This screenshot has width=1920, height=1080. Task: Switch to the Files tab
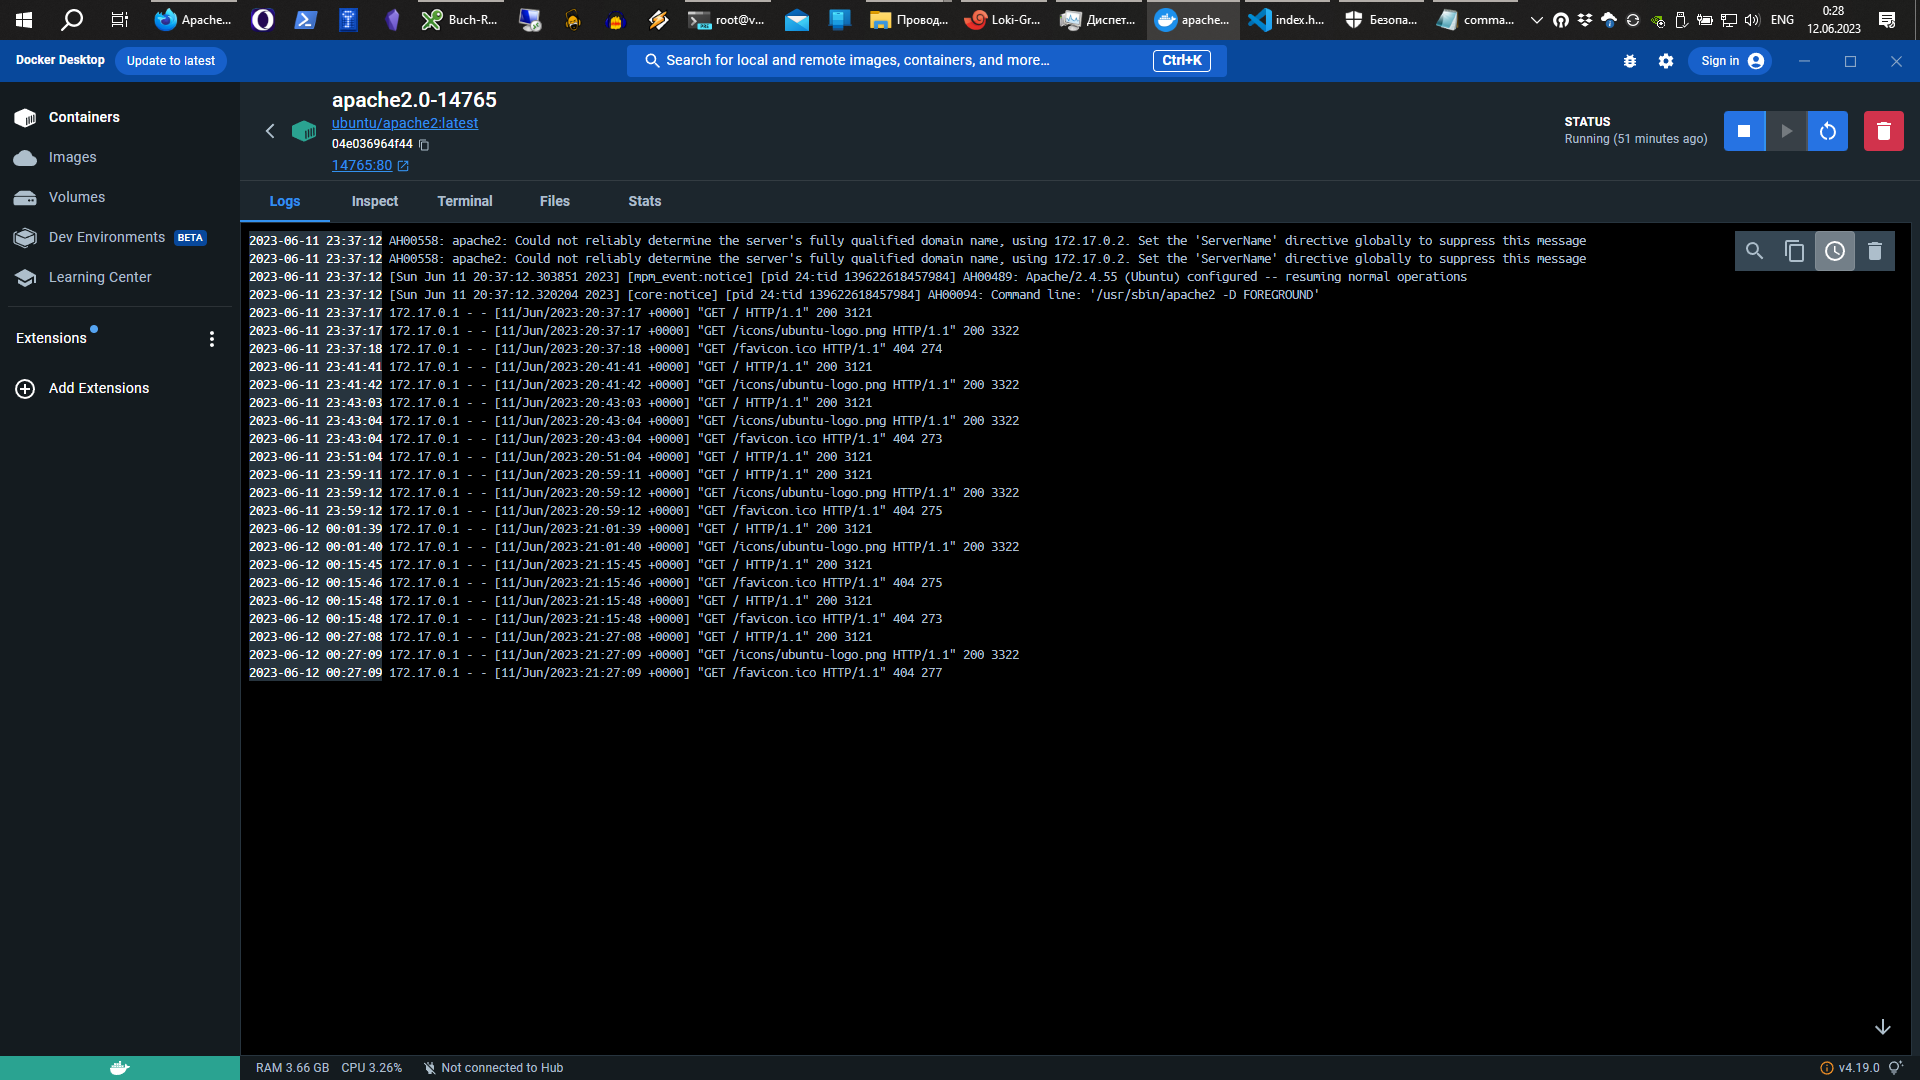pos(555,201)
